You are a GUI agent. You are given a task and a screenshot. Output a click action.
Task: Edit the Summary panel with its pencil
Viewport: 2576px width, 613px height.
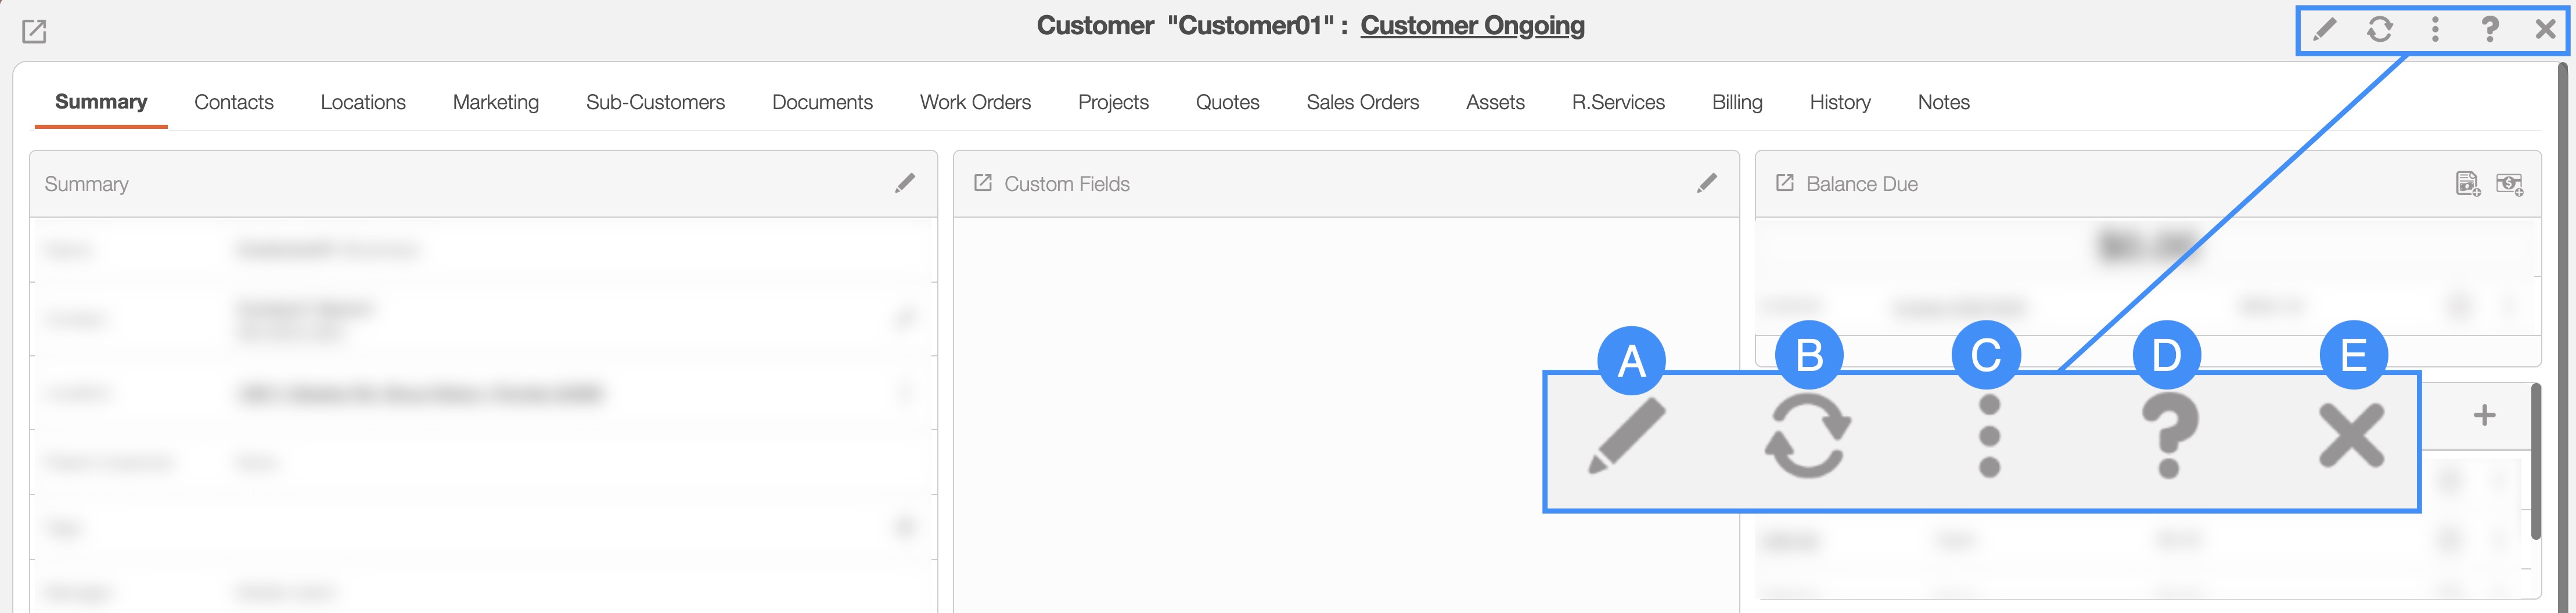(904, 183)
